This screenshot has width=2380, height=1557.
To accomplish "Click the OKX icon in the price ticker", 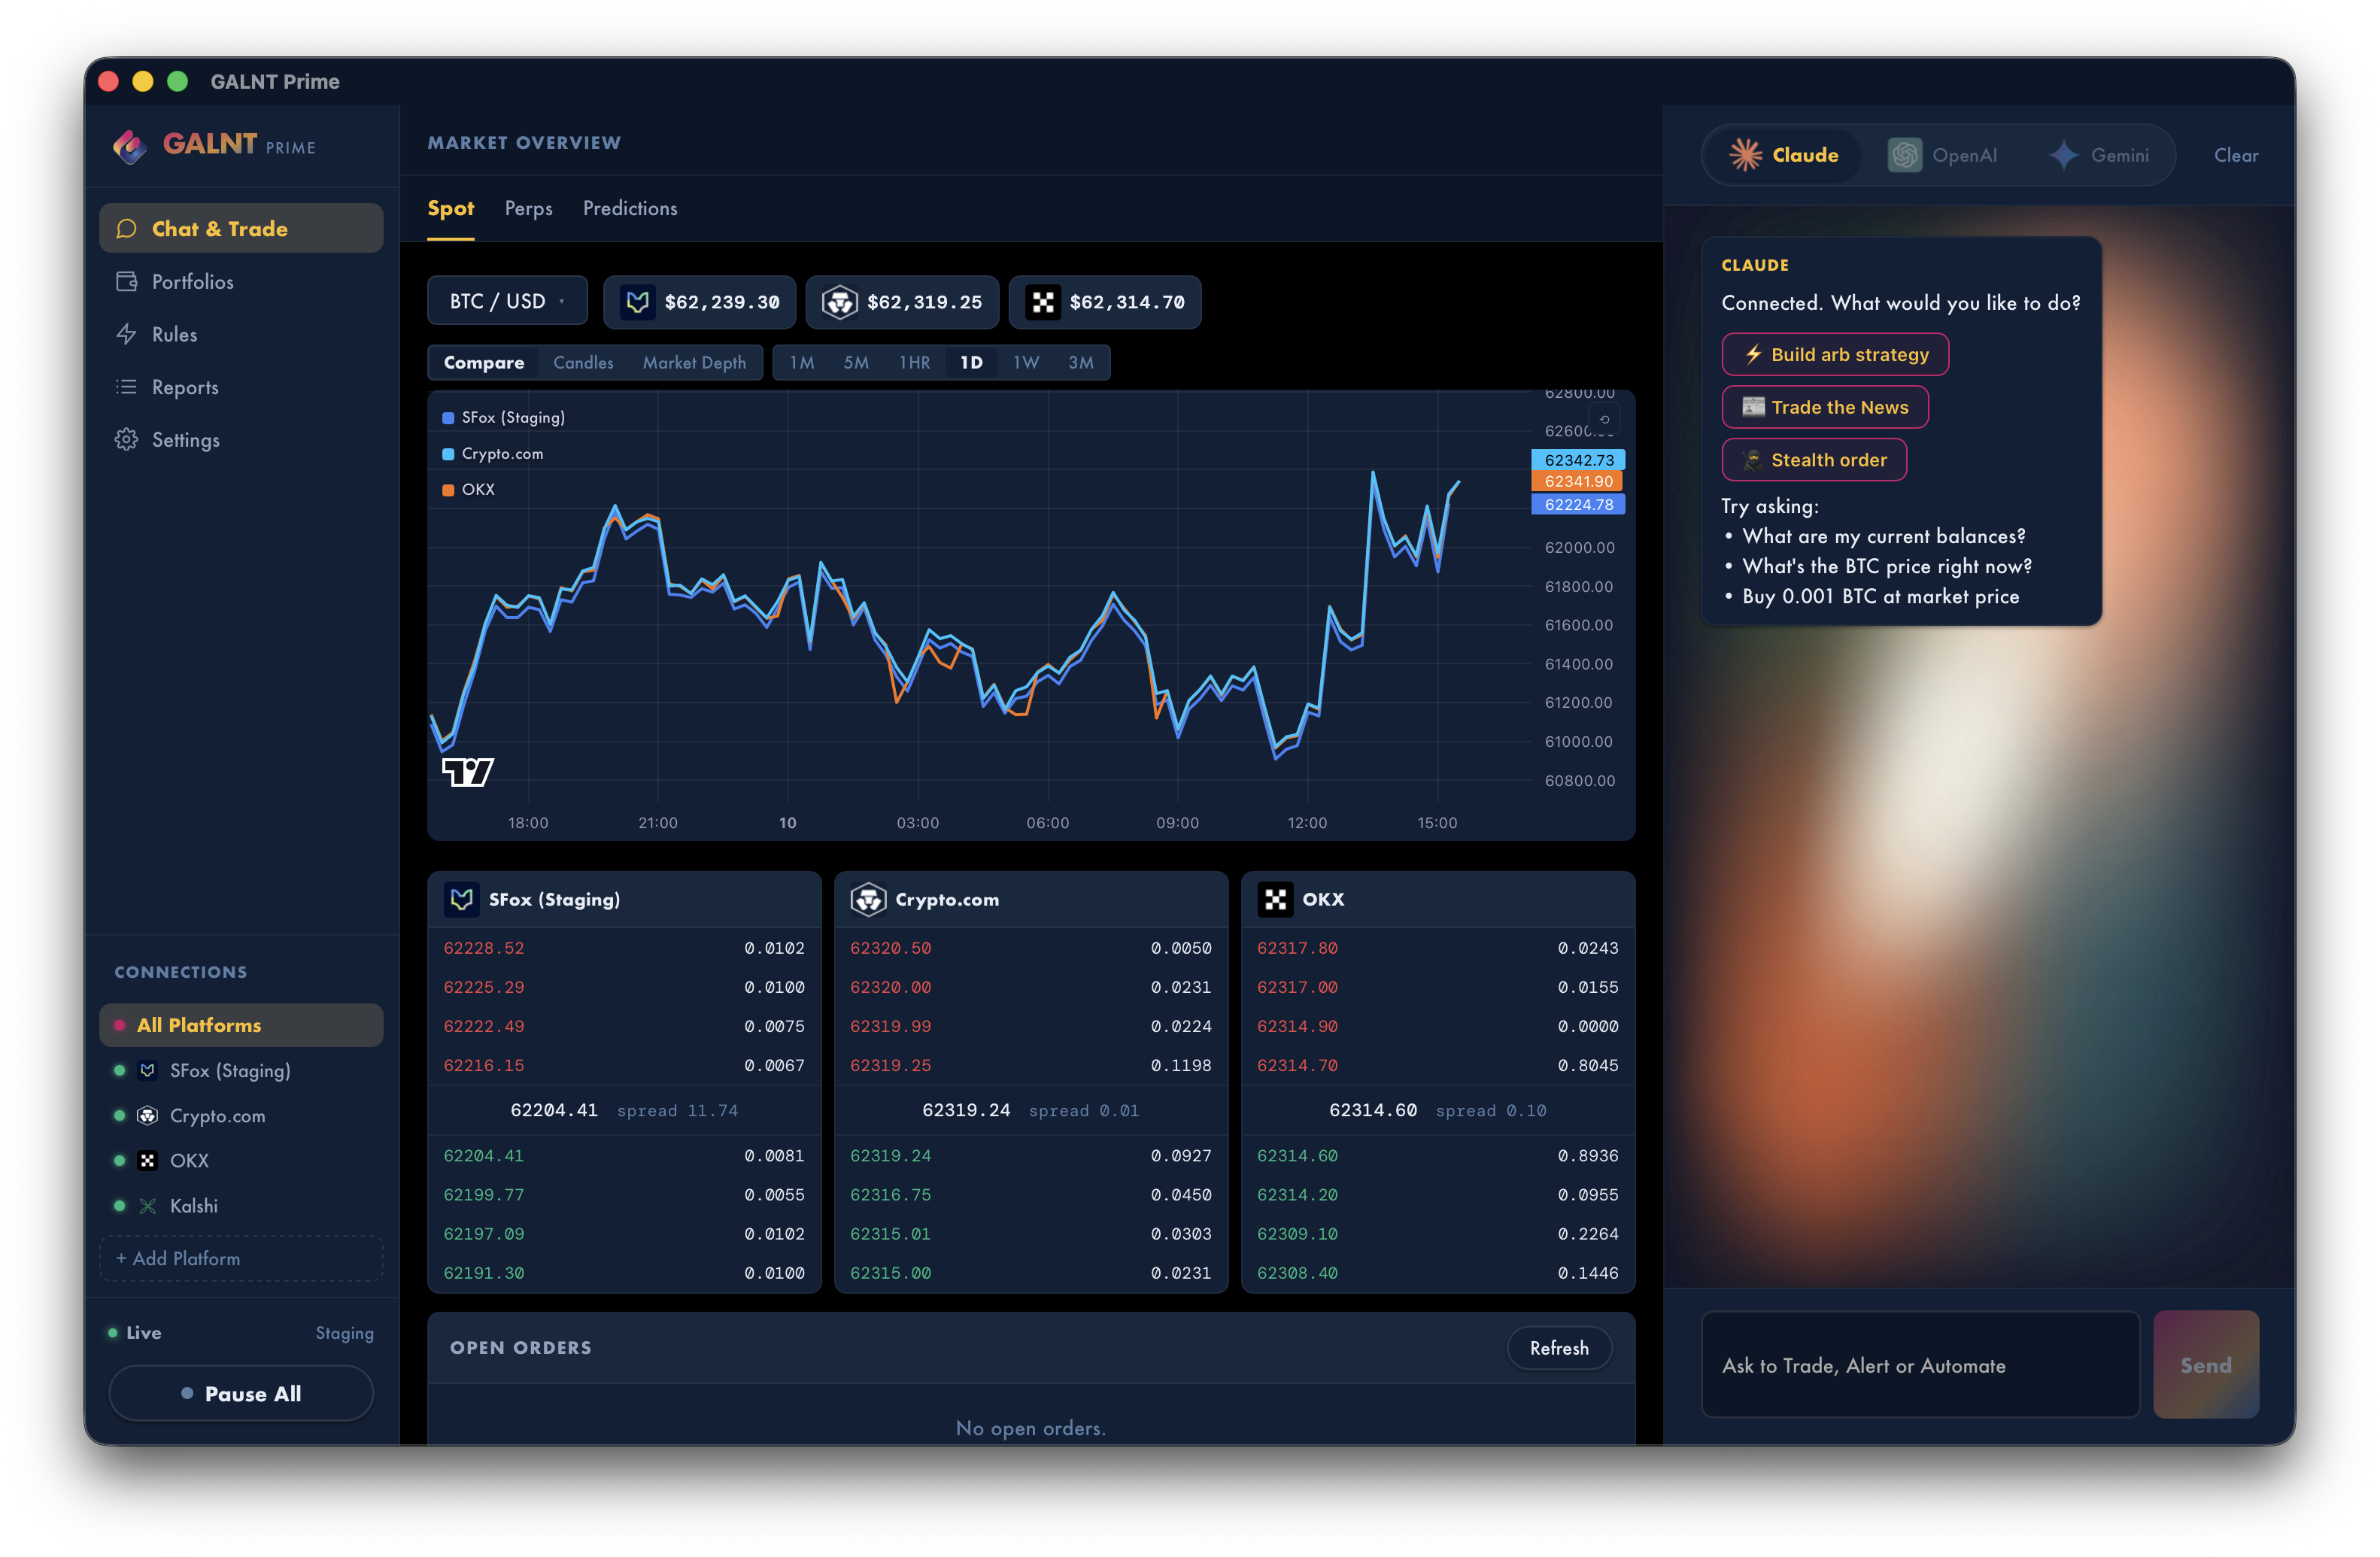I will coord(1043,302).
